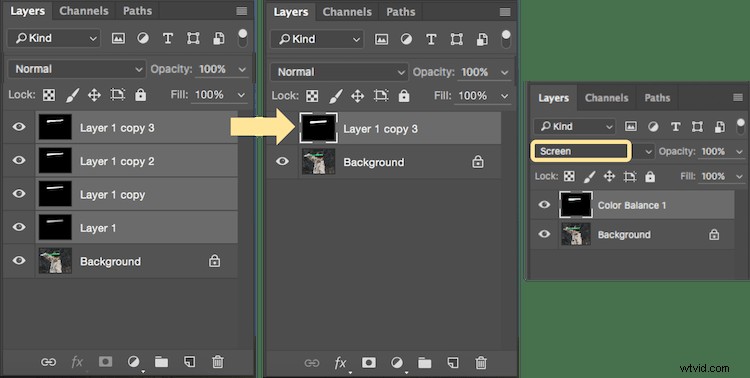The image size is (750, 378).
Task: Select Layer 1 row in left panel
Action: [x=137, y=228]
